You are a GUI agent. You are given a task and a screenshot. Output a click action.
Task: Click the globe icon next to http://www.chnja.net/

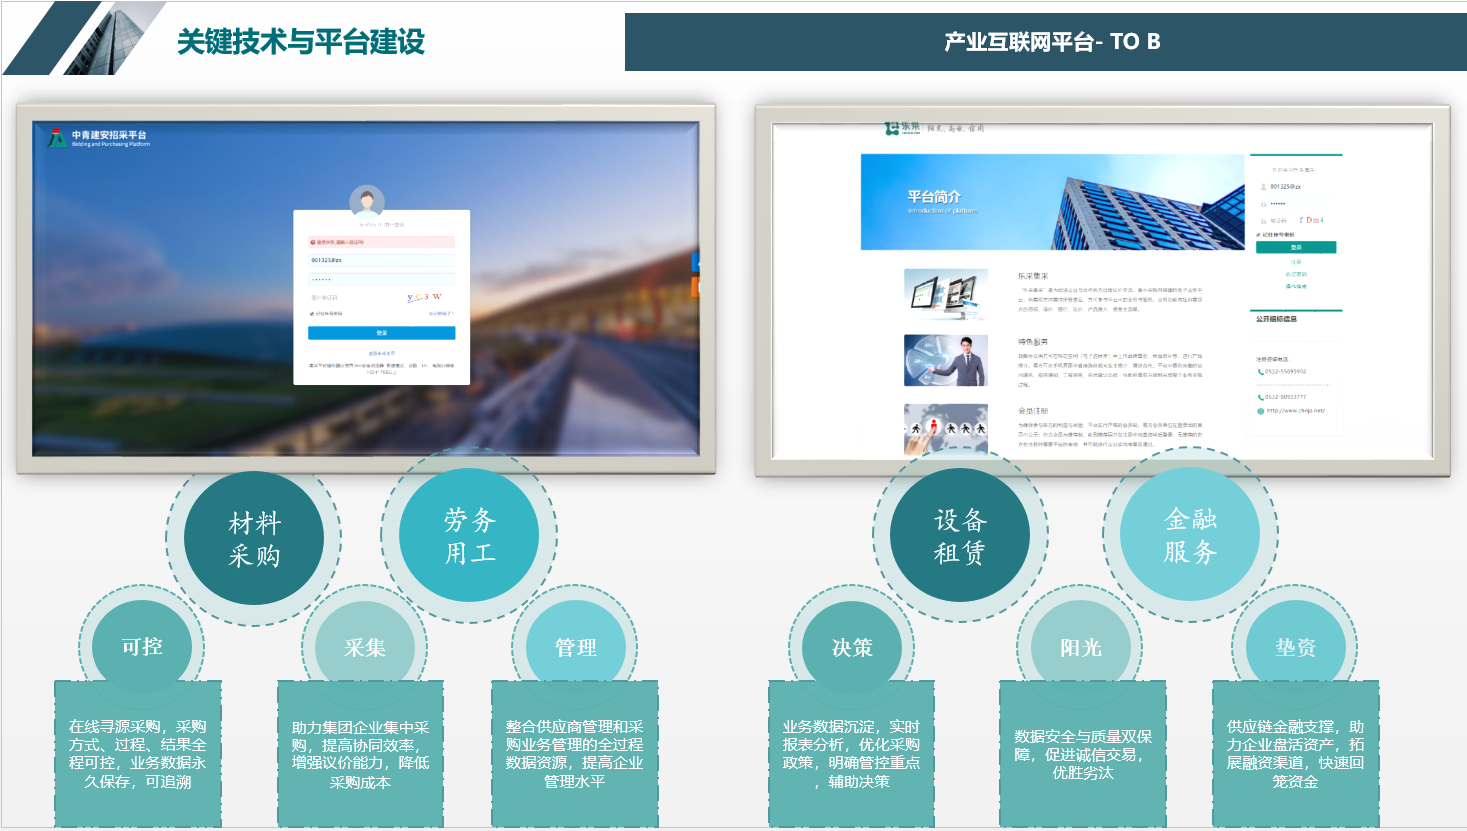point(1261,410)
